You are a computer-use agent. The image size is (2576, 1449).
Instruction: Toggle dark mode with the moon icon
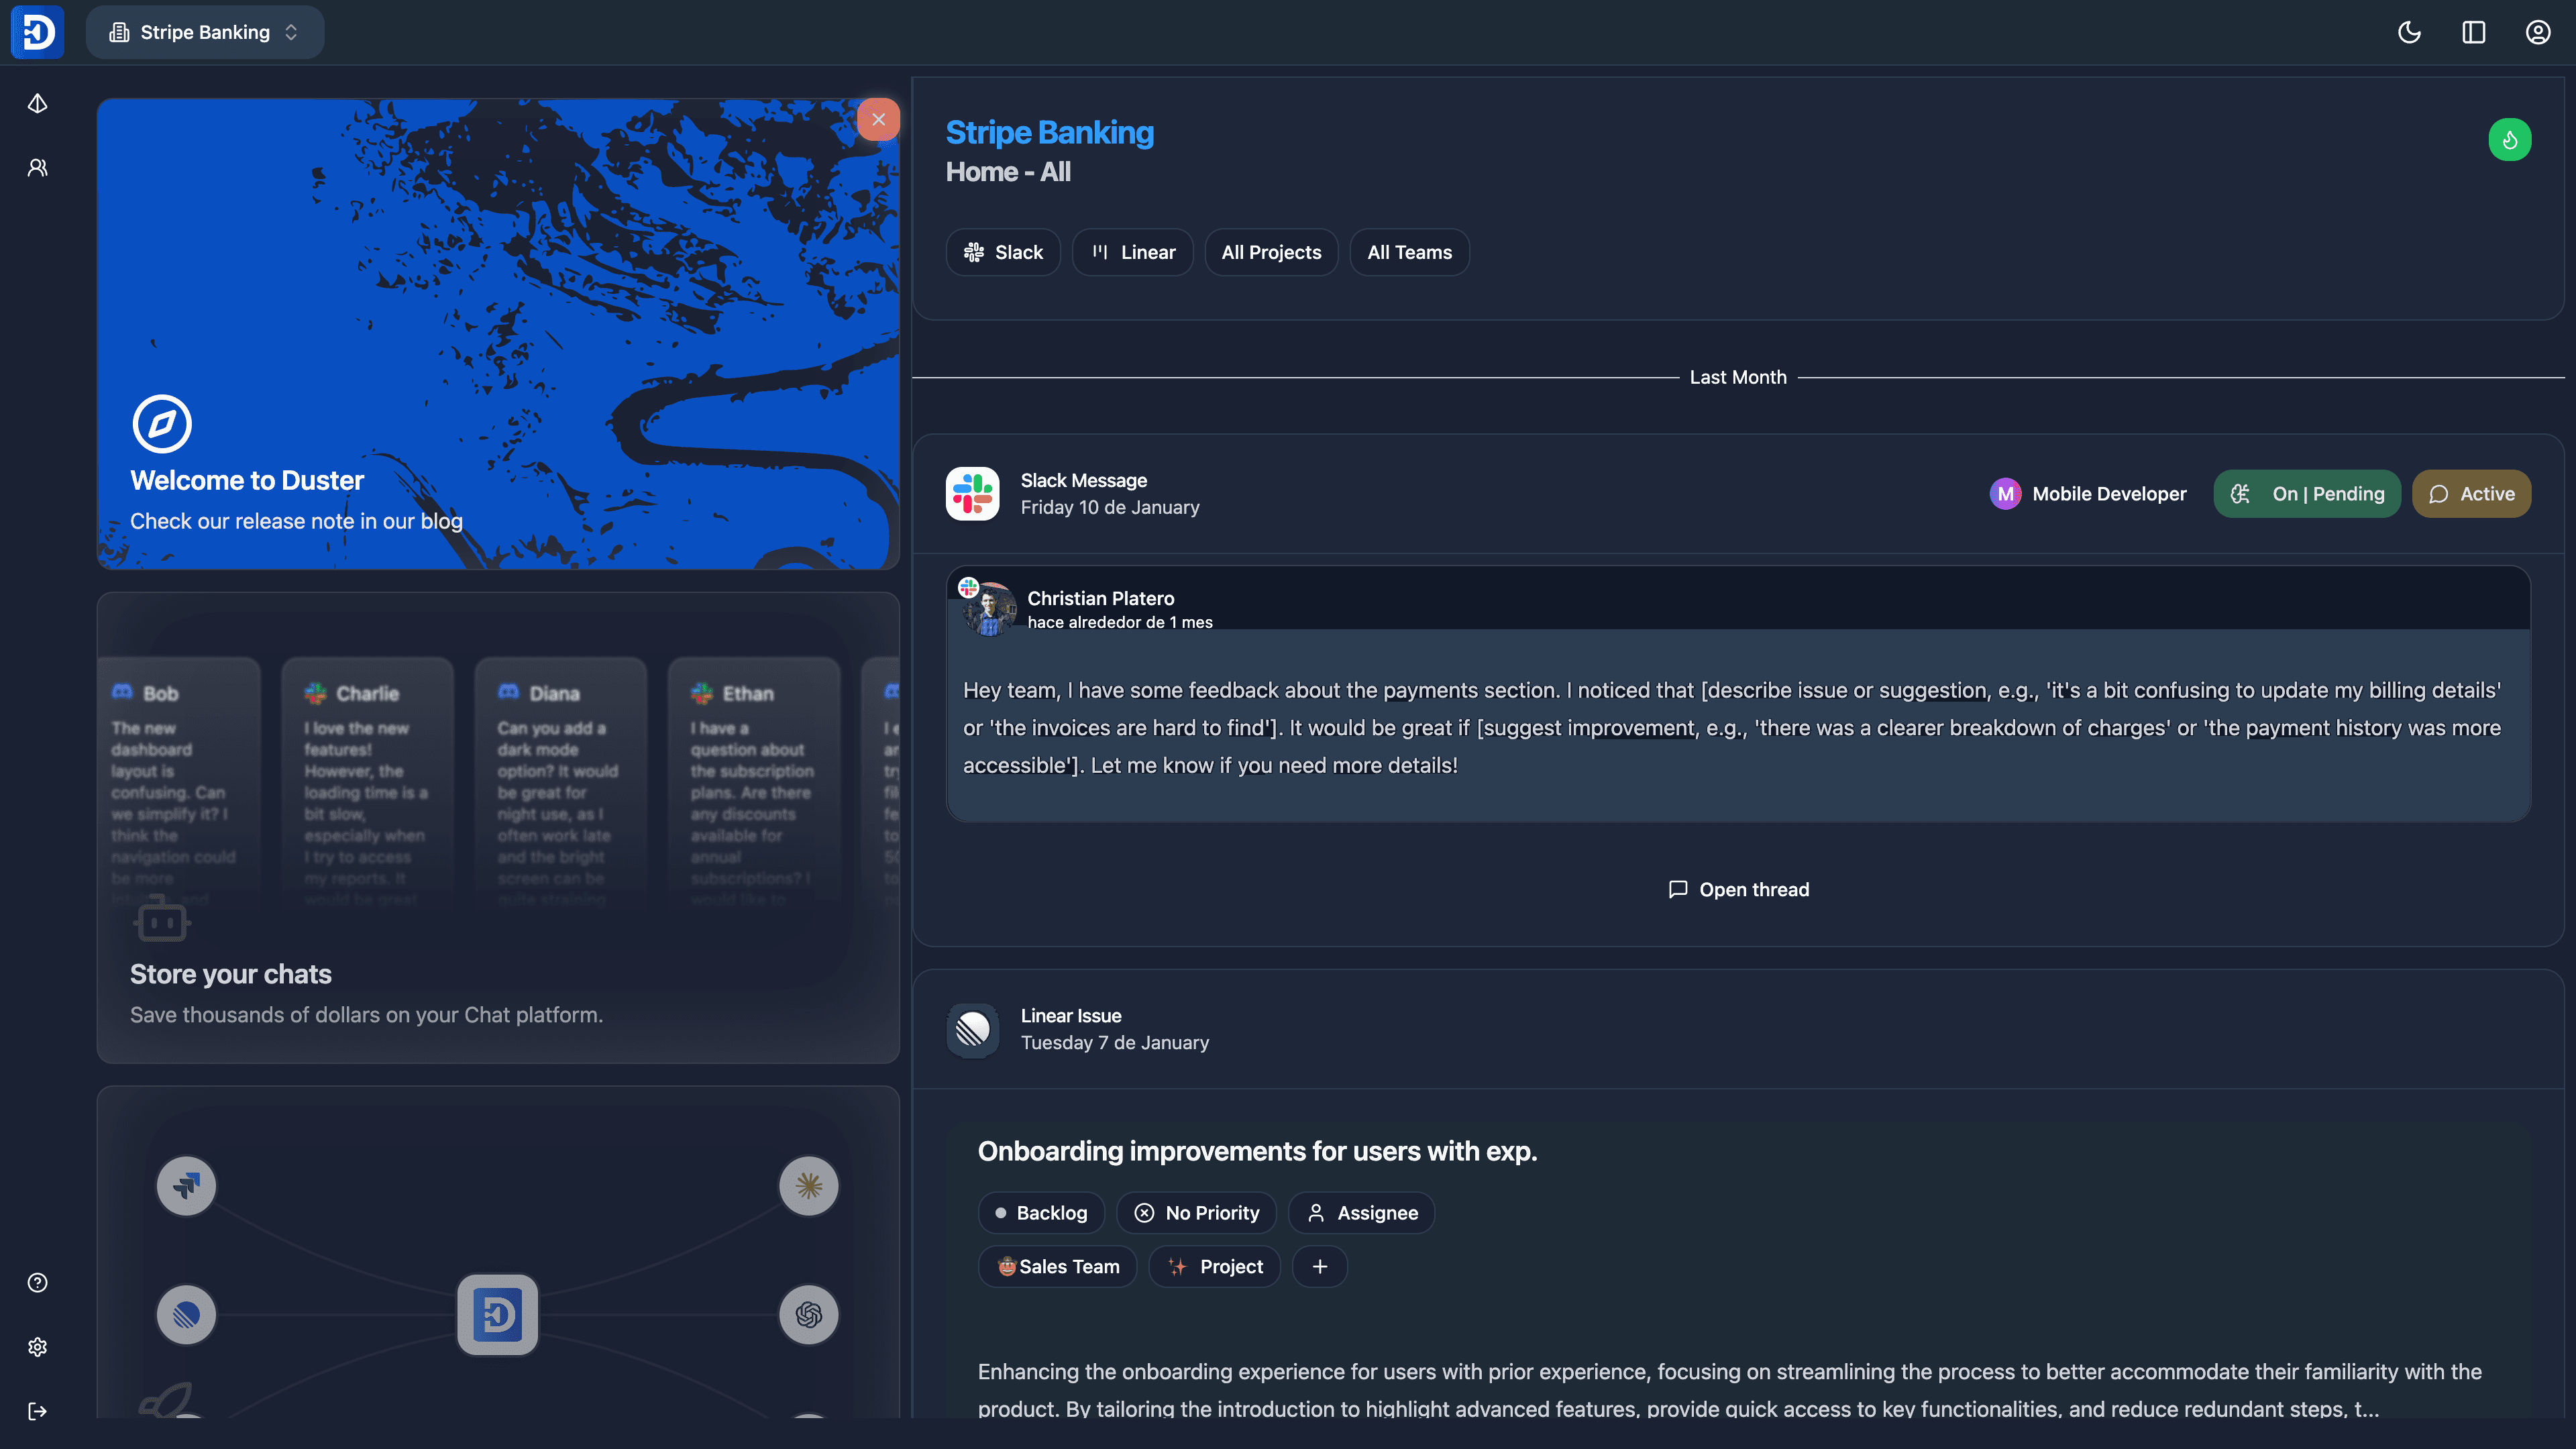tap(2410, 32)
